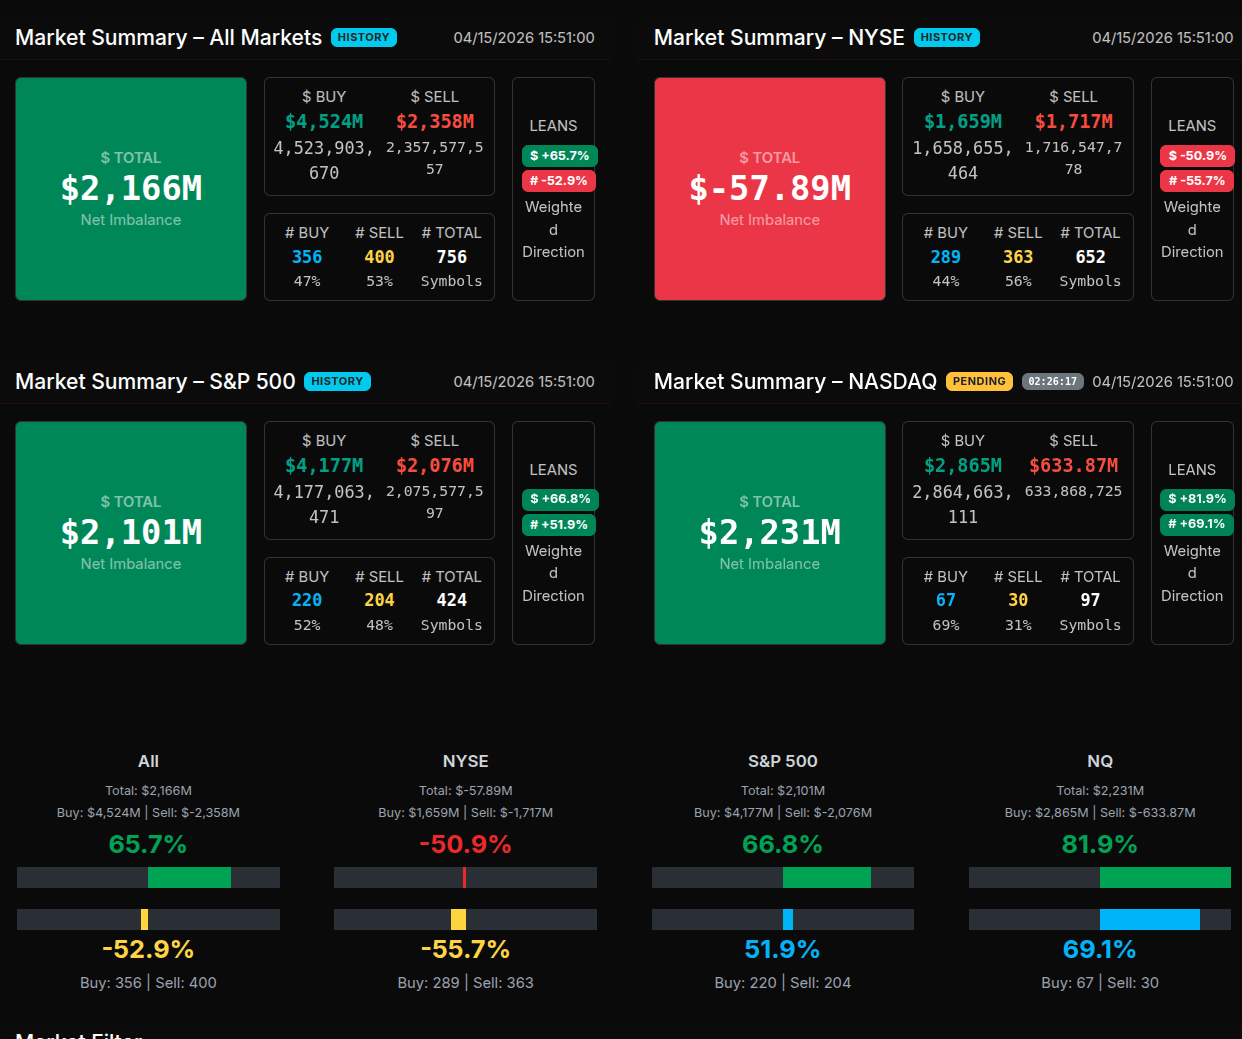The image size is (1242, 1039).
Task: Open the $2,101M S&P 500 total tile
Action: 131,533
